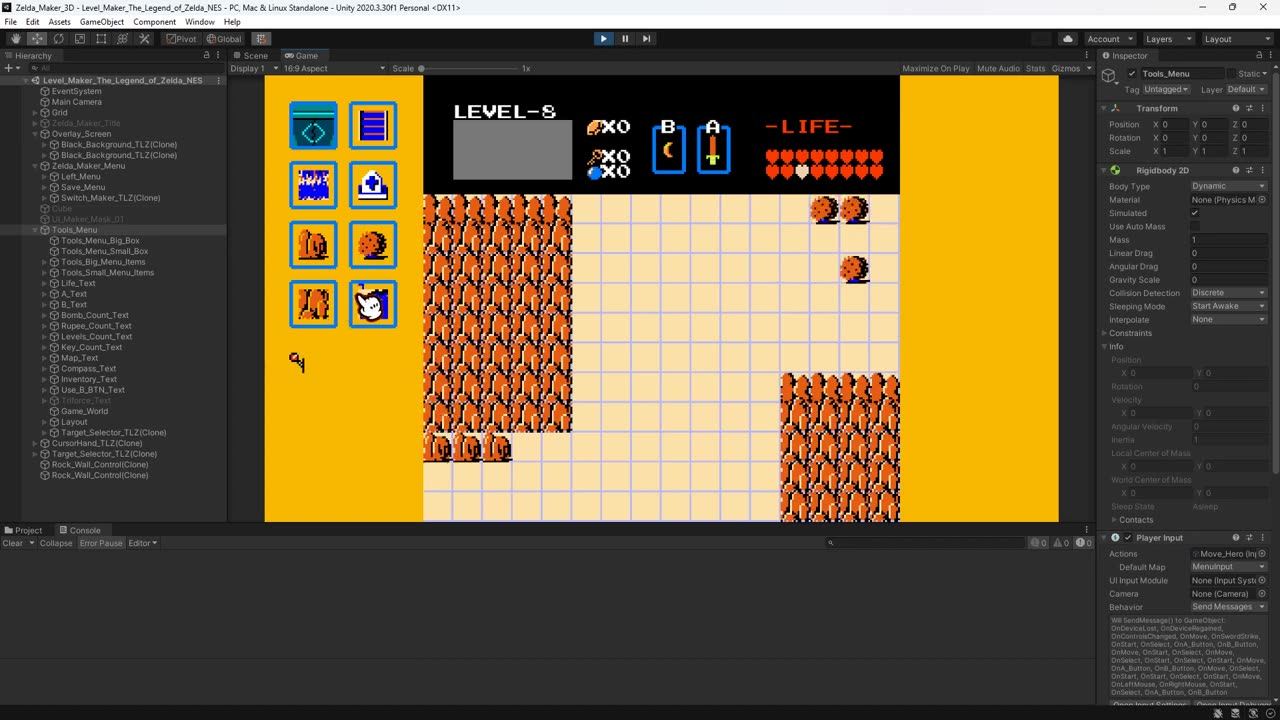The image size is (1280, 720).
Task: Collapse Overlay_Screen in Hierarchy
Action: 34,134
